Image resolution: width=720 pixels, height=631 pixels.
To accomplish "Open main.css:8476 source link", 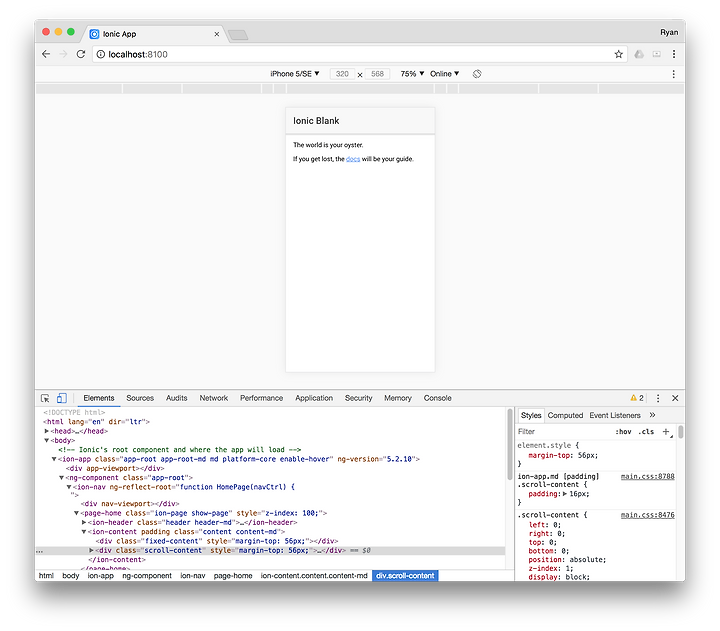I will (x=647, y=515).
